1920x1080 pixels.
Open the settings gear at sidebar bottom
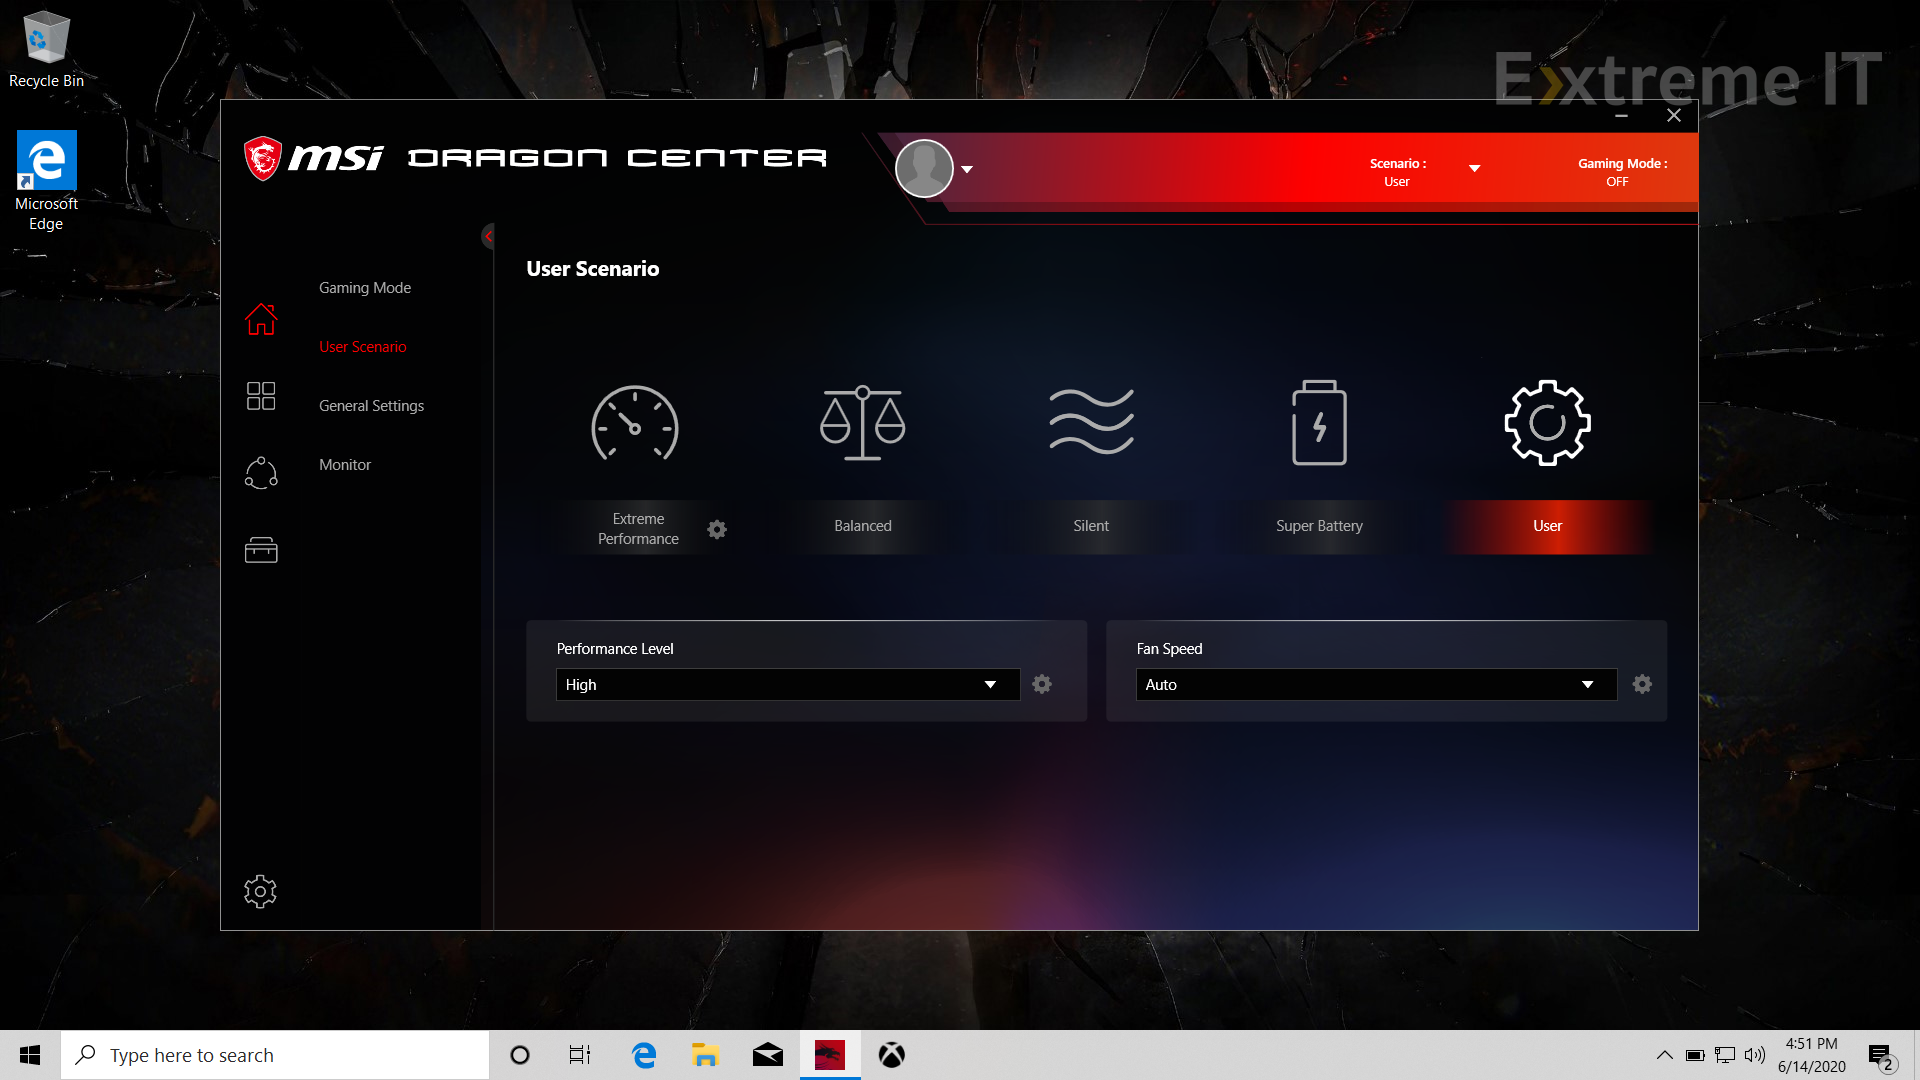[x=260, y=891]
